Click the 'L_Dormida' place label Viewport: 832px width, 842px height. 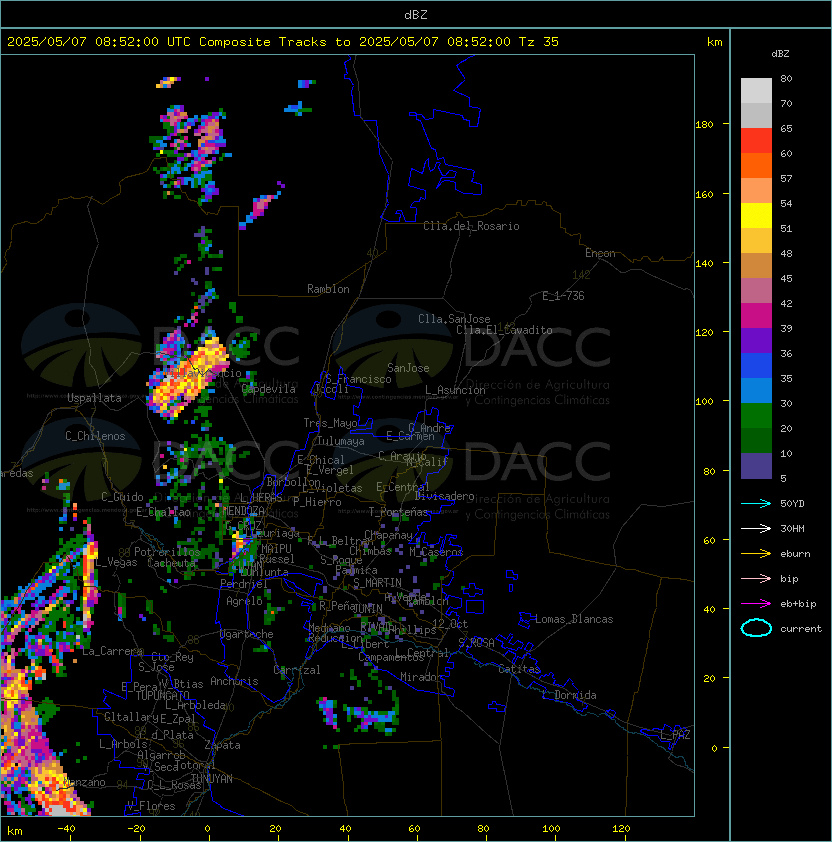coord(569,695)
